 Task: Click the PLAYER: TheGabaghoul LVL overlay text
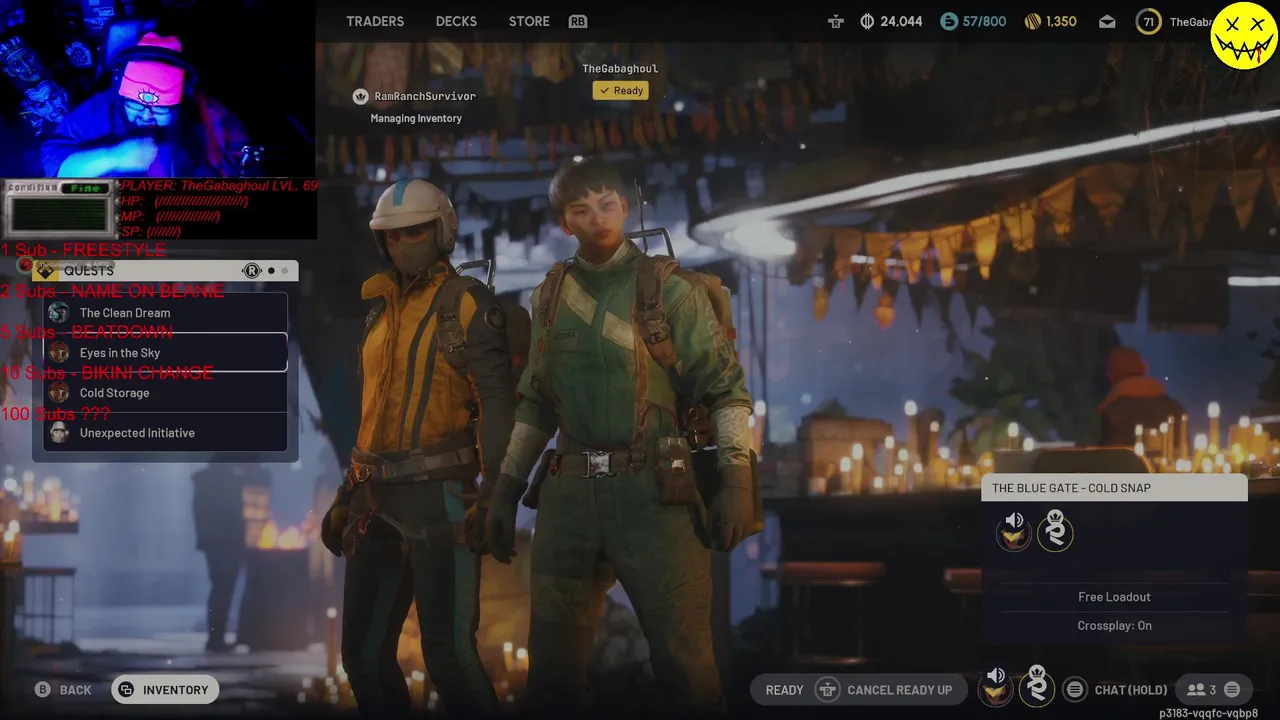[x=219, y=186]
